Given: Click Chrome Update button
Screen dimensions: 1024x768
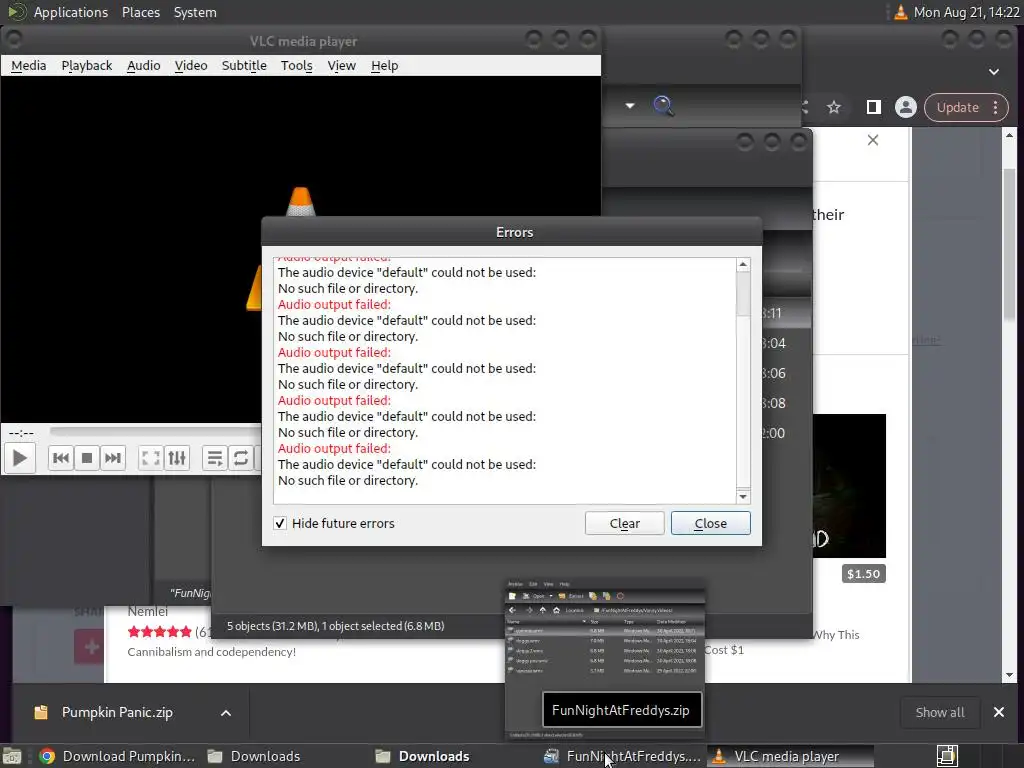Looking at the screenshot, I should pyautogui.click(x=957, y=107).
